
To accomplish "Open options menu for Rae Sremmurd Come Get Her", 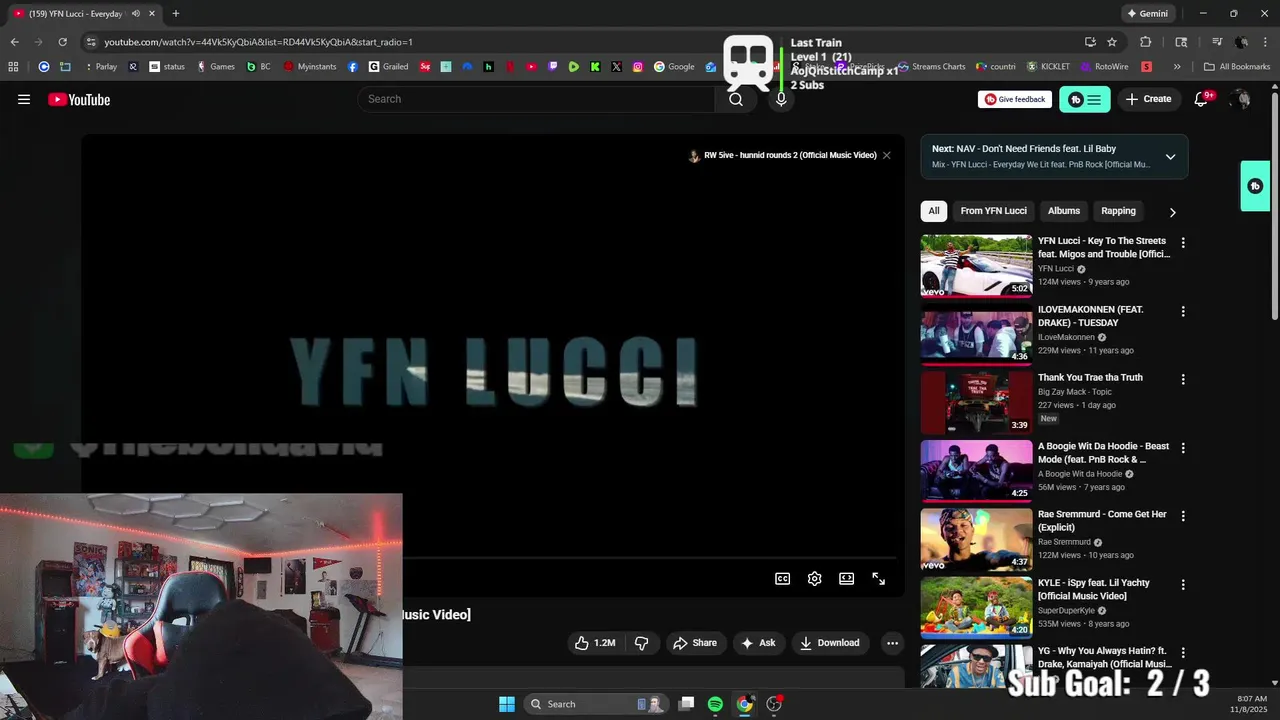I will [1183, 516].
